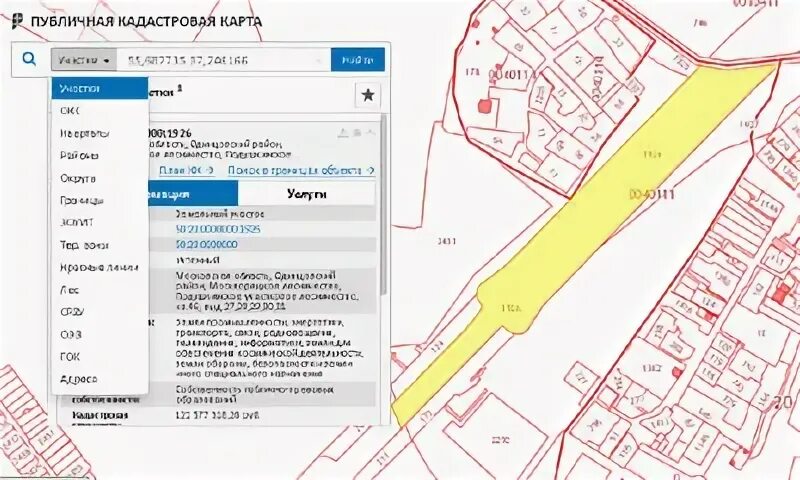Click the blue Найти button
This screenshot has width=800, height=480.
[358, 60]
